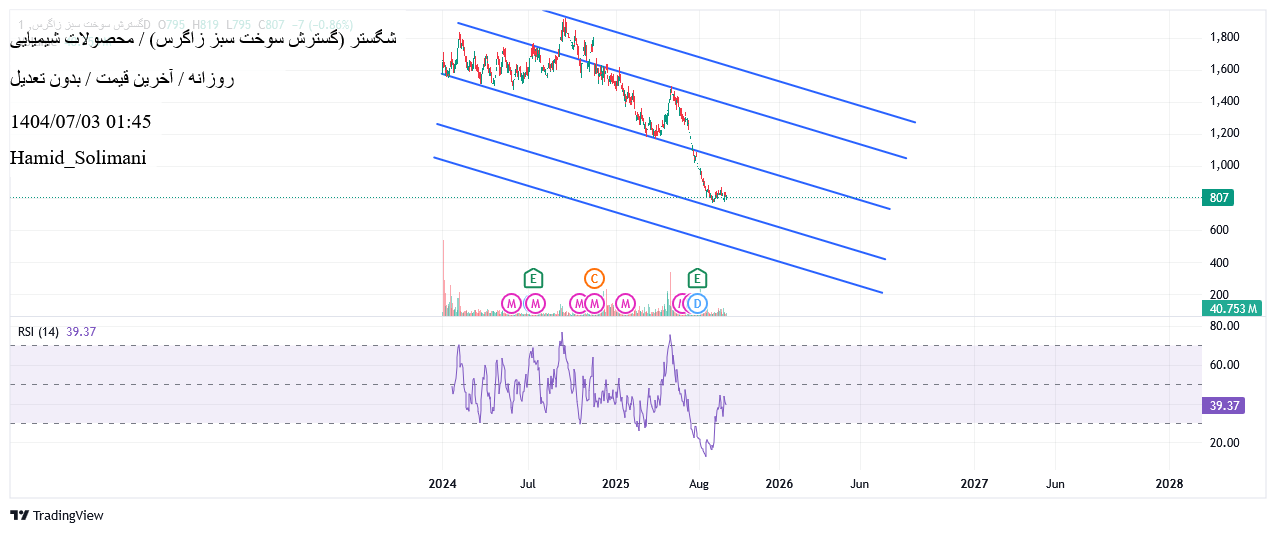
Task: Click the blue D dividend marker
Action: tap(697, 303)
